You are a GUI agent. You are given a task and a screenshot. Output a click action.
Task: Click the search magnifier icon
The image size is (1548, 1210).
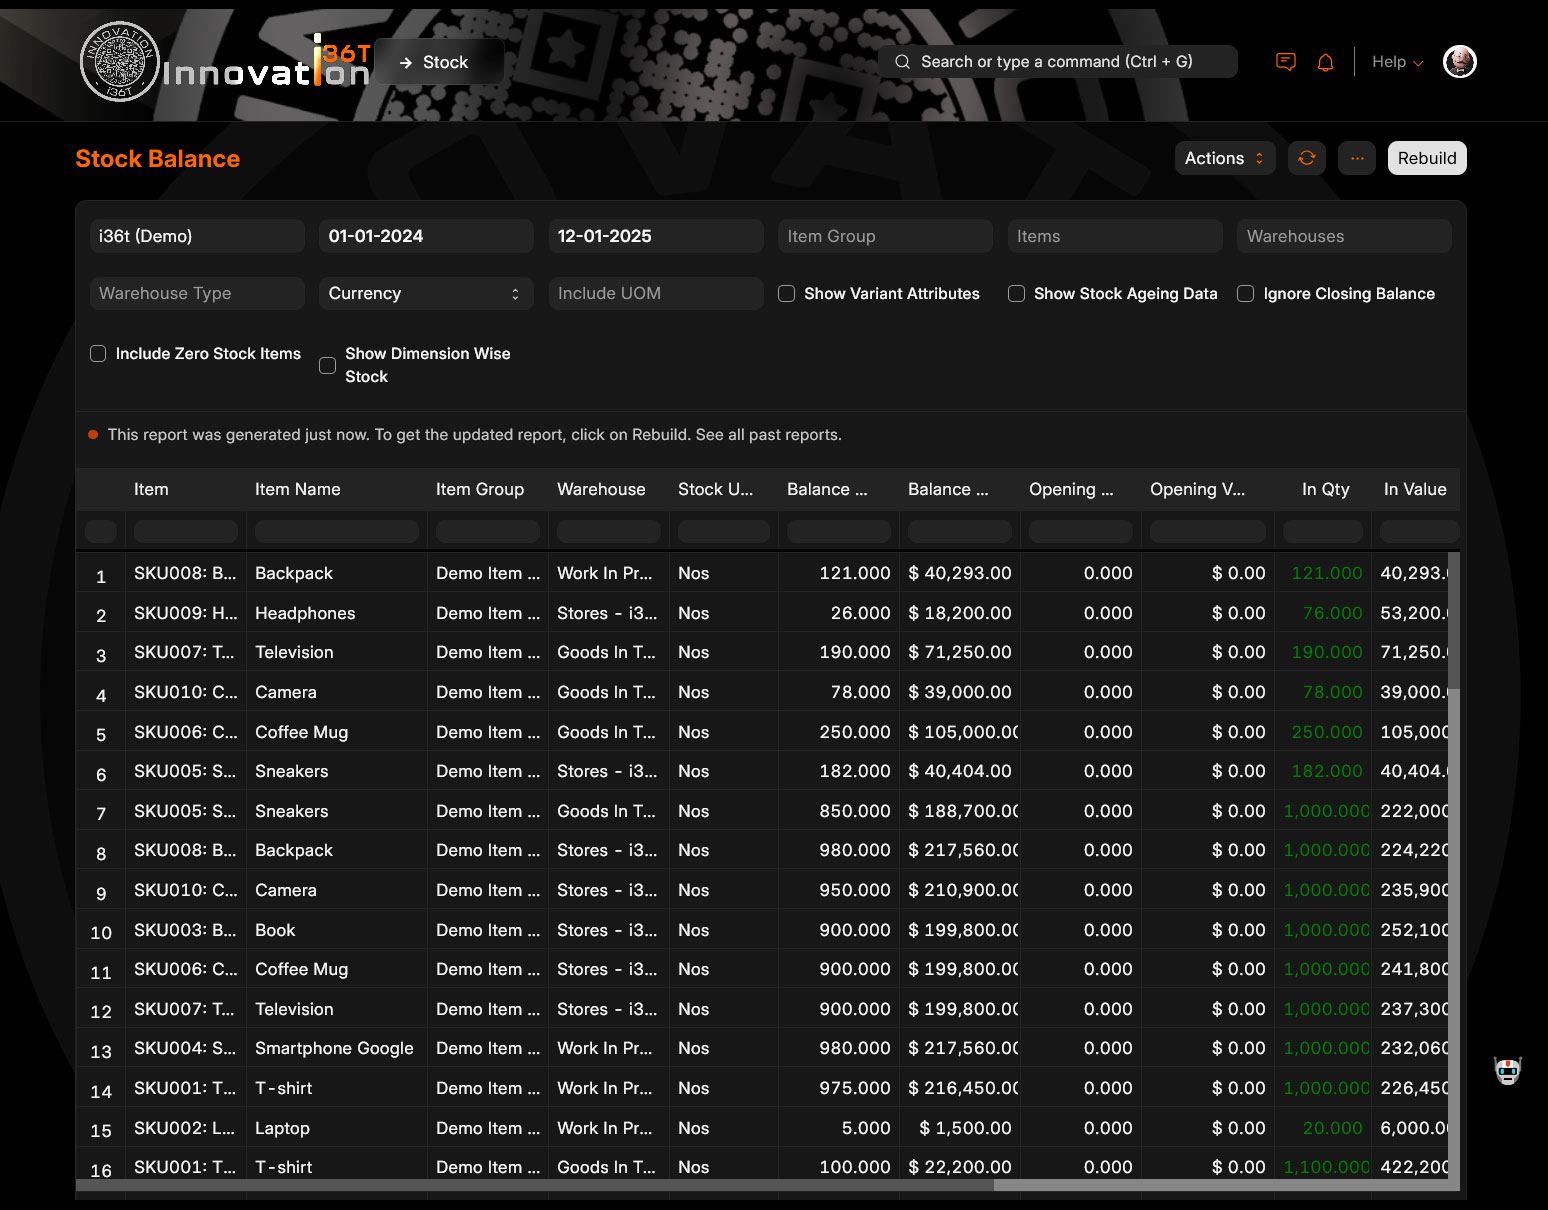tap(902, 62)
